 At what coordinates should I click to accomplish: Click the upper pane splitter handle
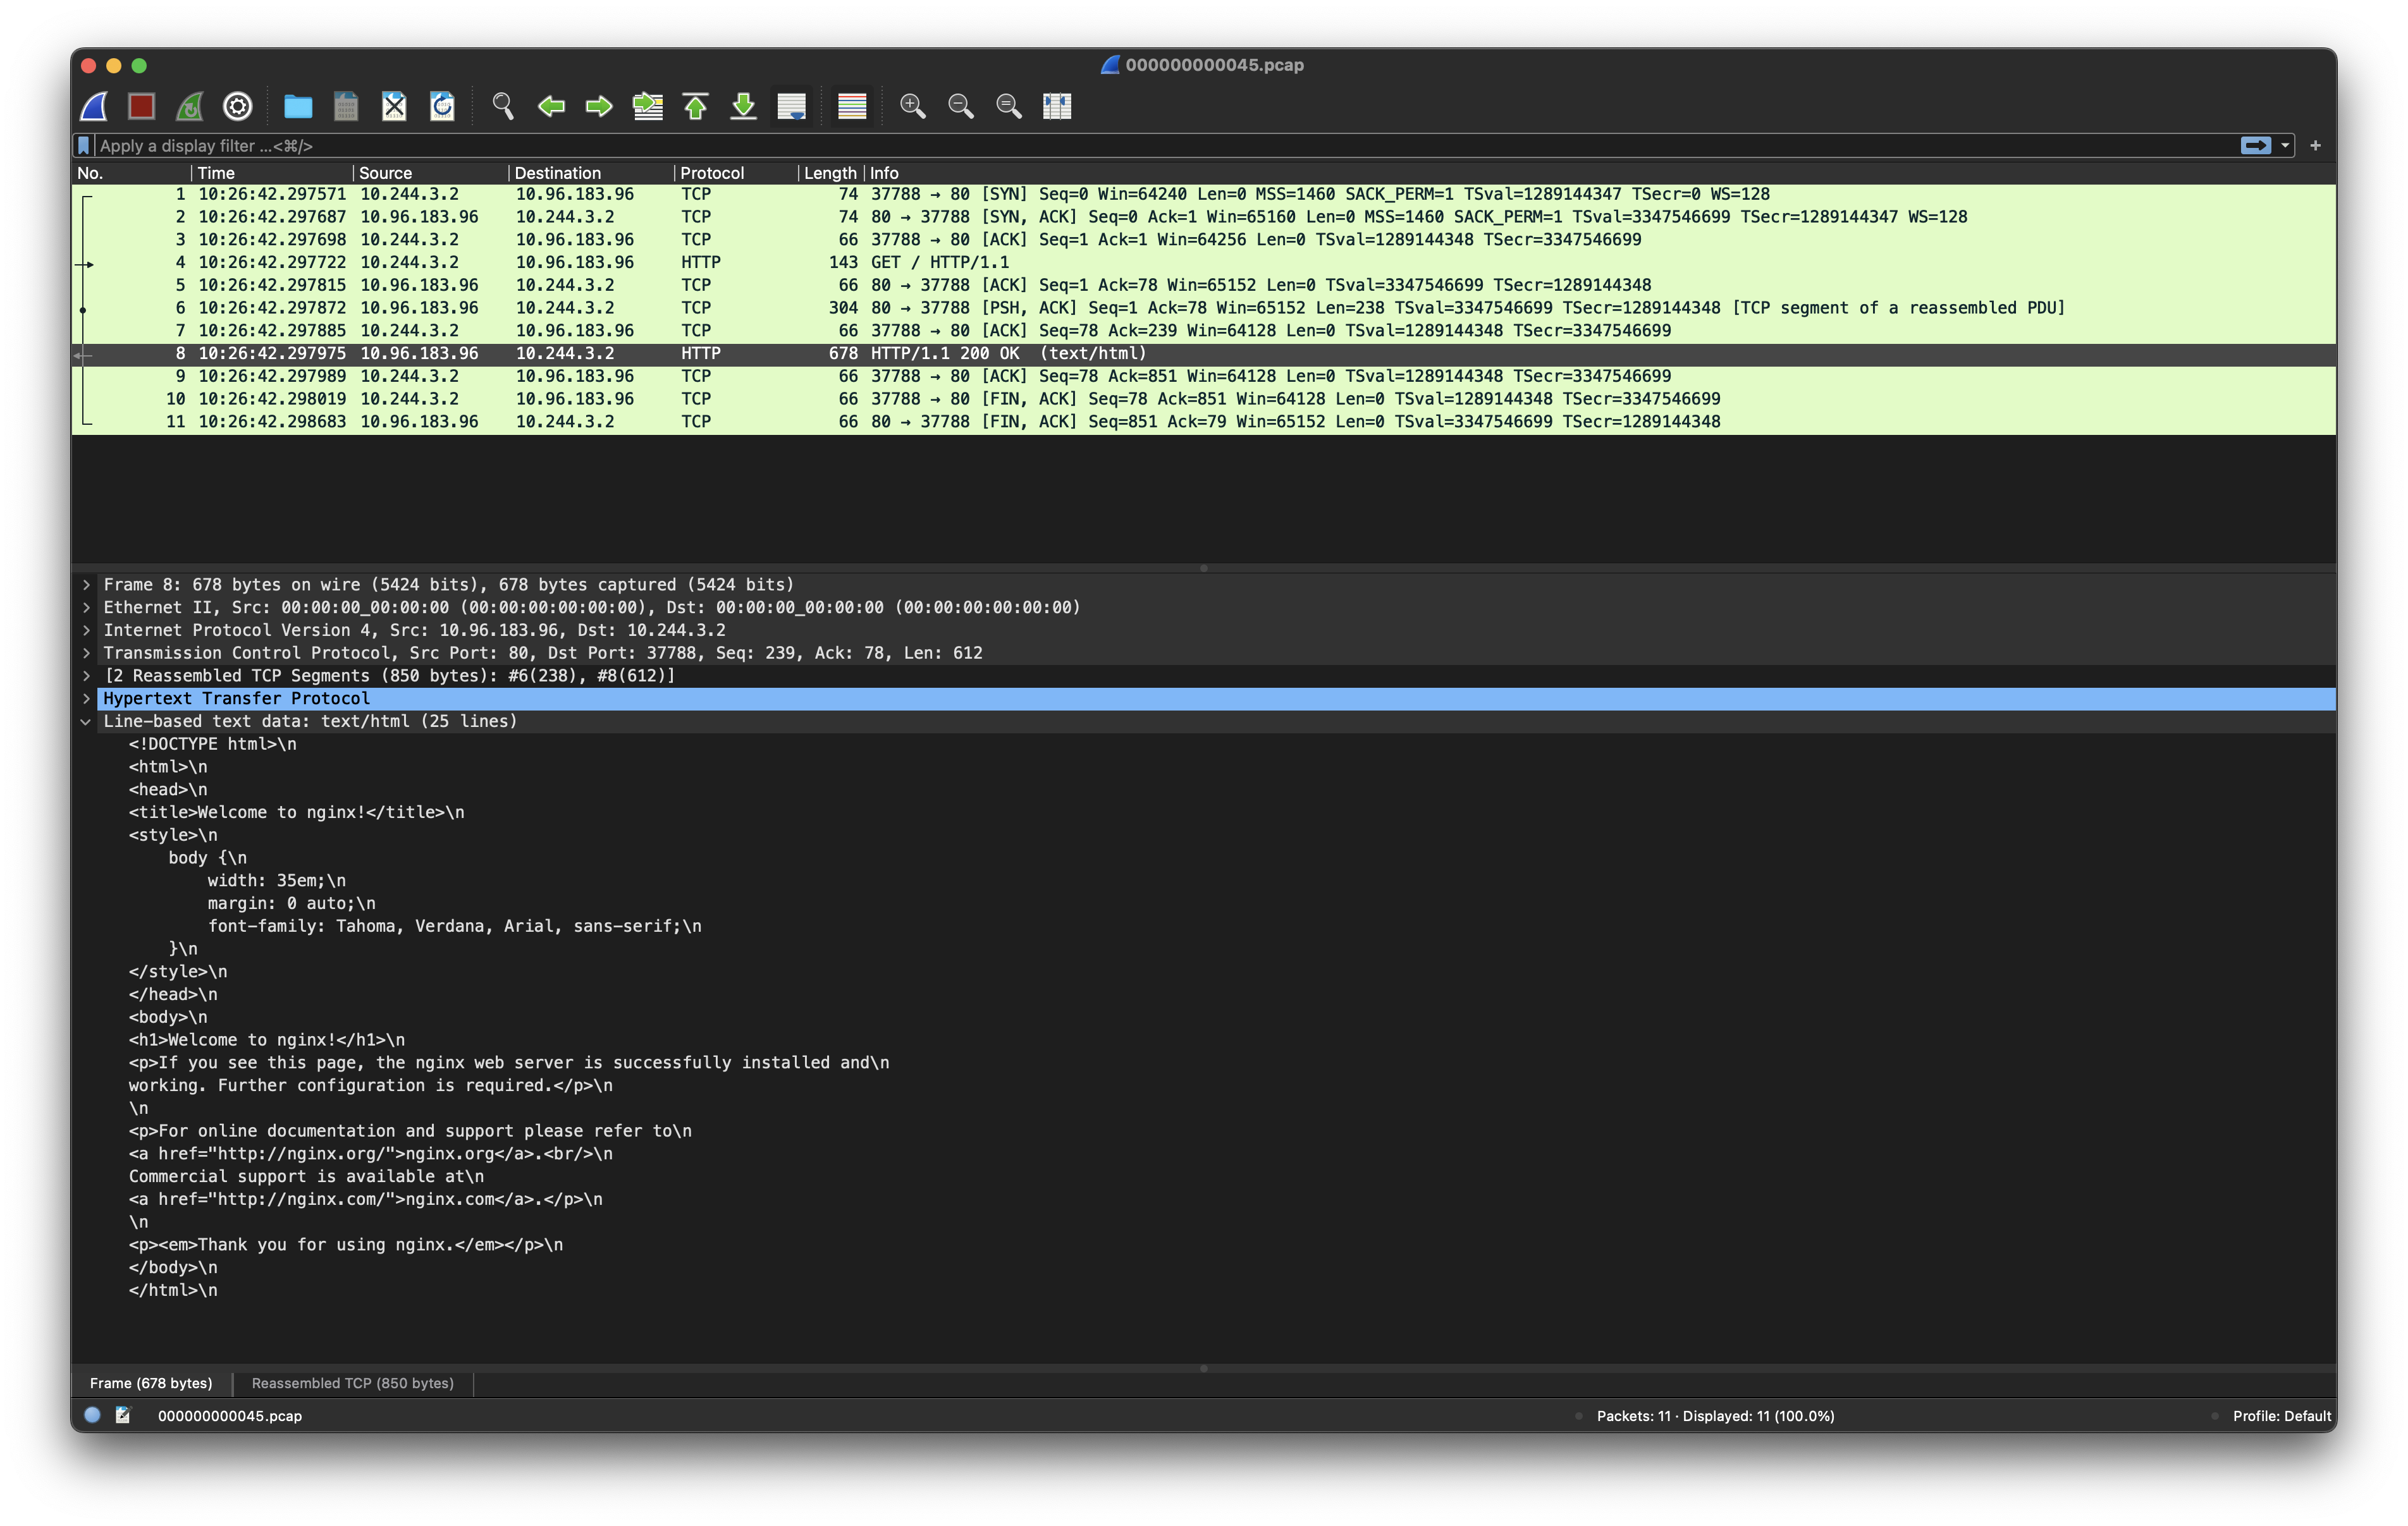[x=1204, y=568]
